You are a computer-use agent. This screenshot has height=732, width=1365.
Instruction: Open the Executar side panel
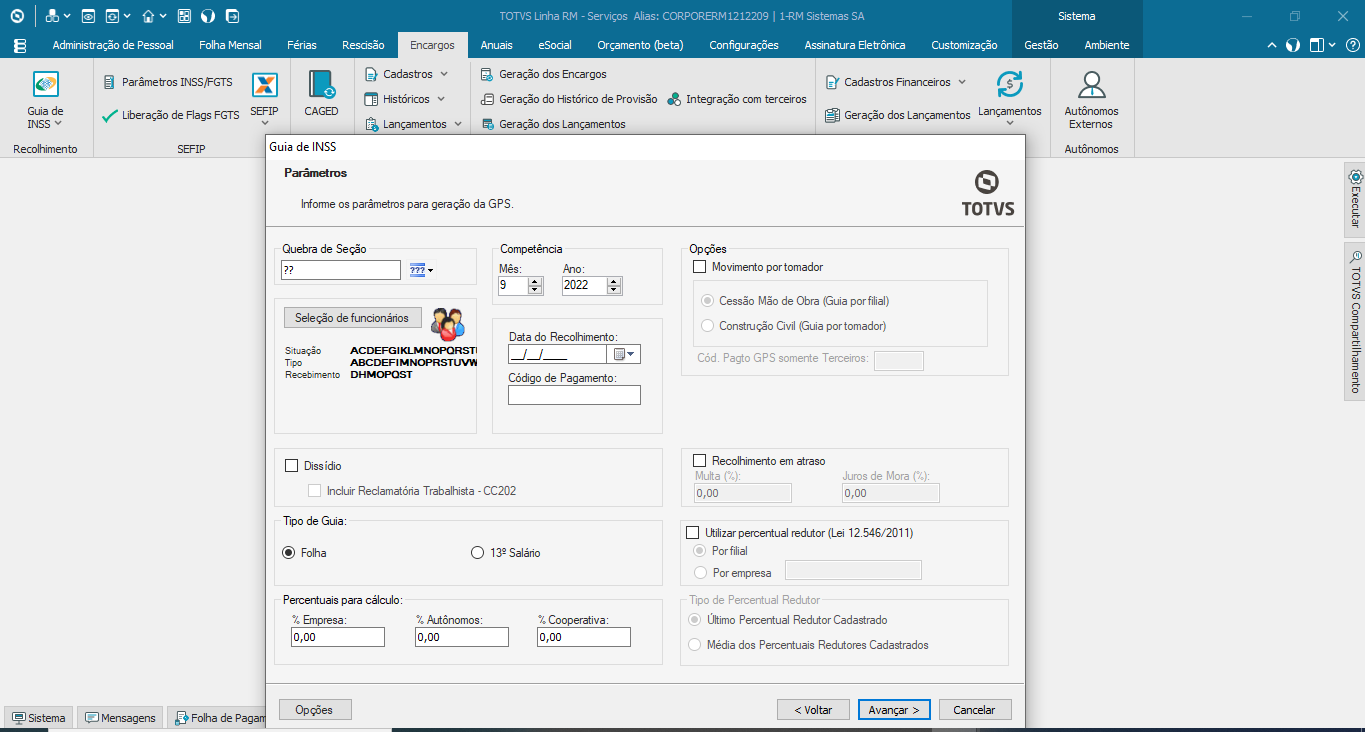[x=1355, y=198]
